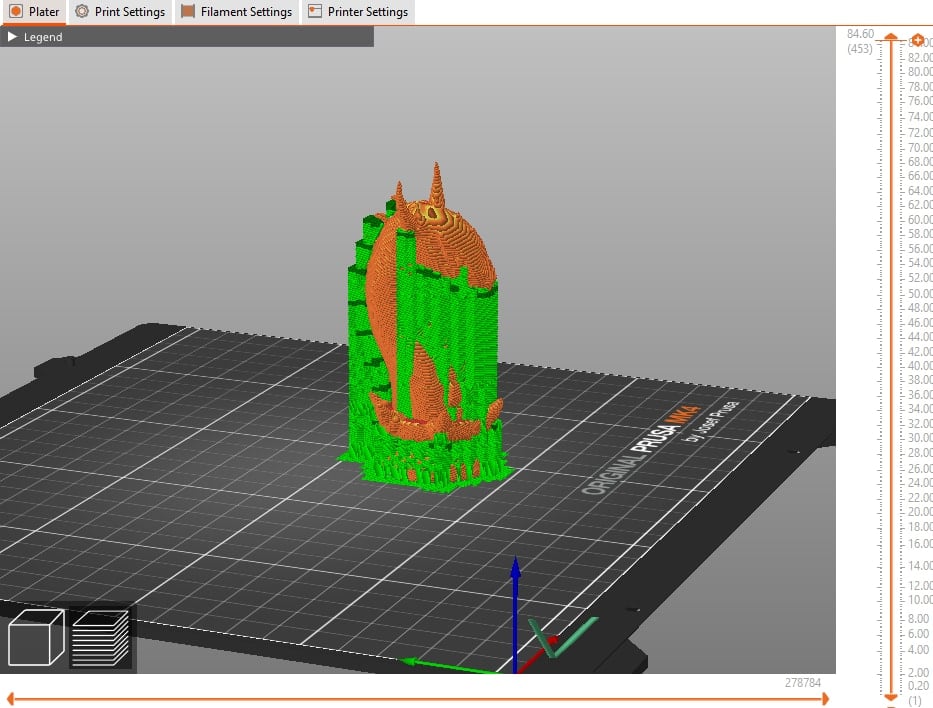Open the Print Settings tab
This screenshot has height=708, width=933.
pyautogui.click(x=120, y=12)
